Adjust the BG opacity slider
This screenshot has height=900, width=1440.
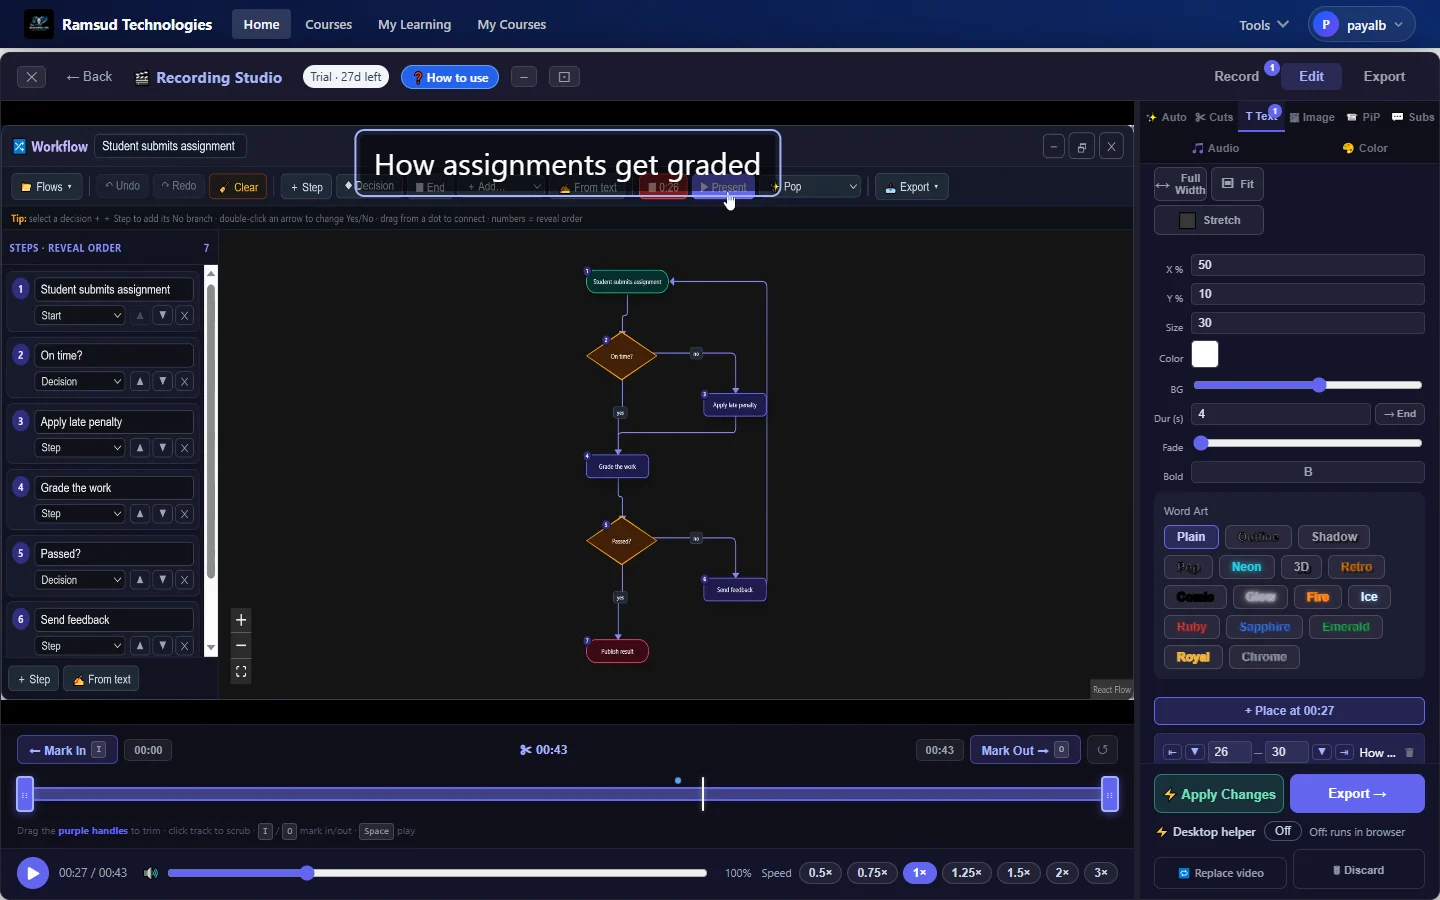[x=1308, y=385]
